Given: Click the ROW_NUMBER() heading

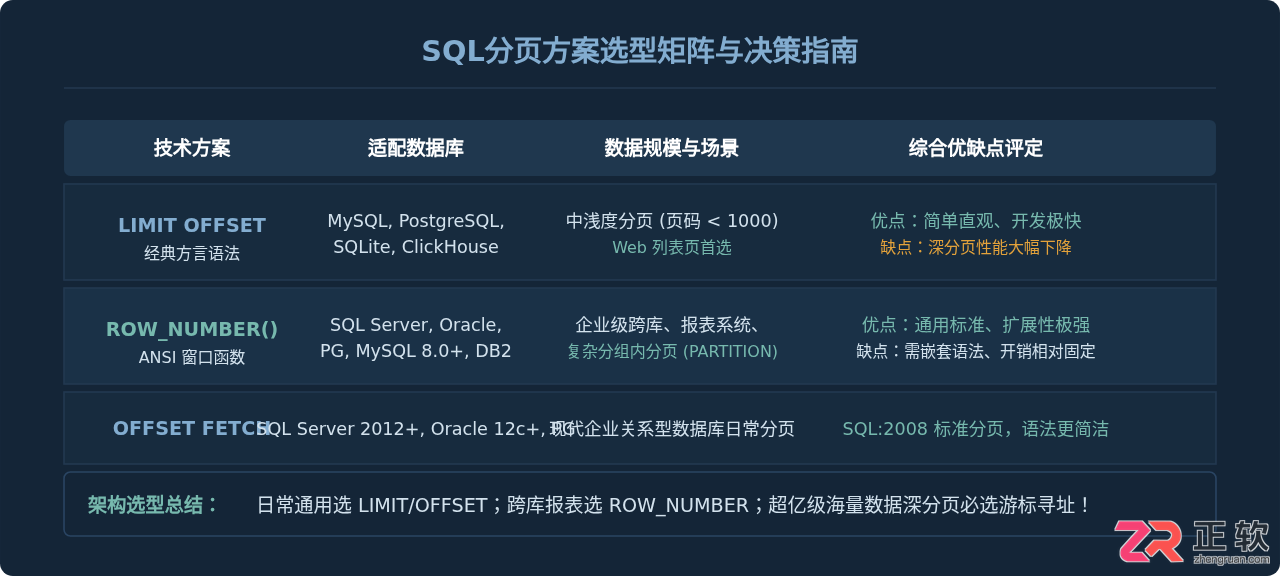Looking at the screenshot, I should 192,329.
